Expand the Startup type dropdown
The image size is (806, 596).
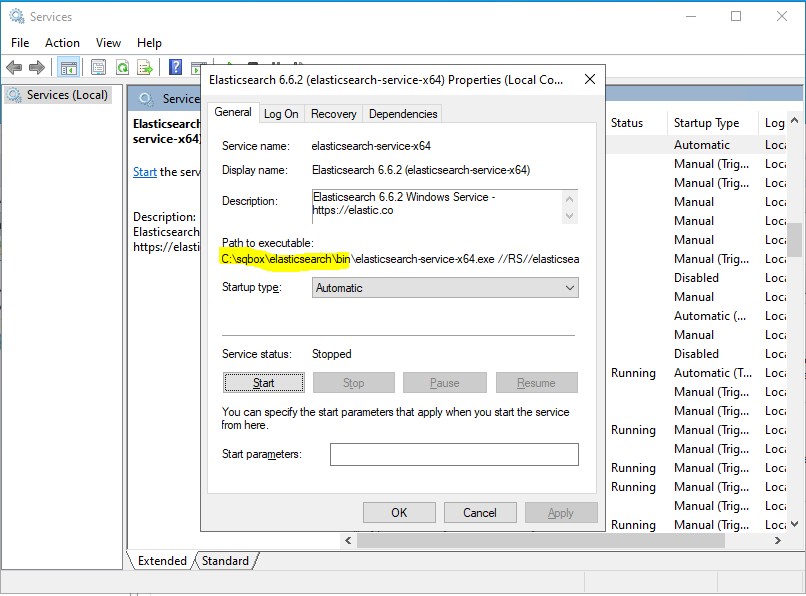(445, 287)
